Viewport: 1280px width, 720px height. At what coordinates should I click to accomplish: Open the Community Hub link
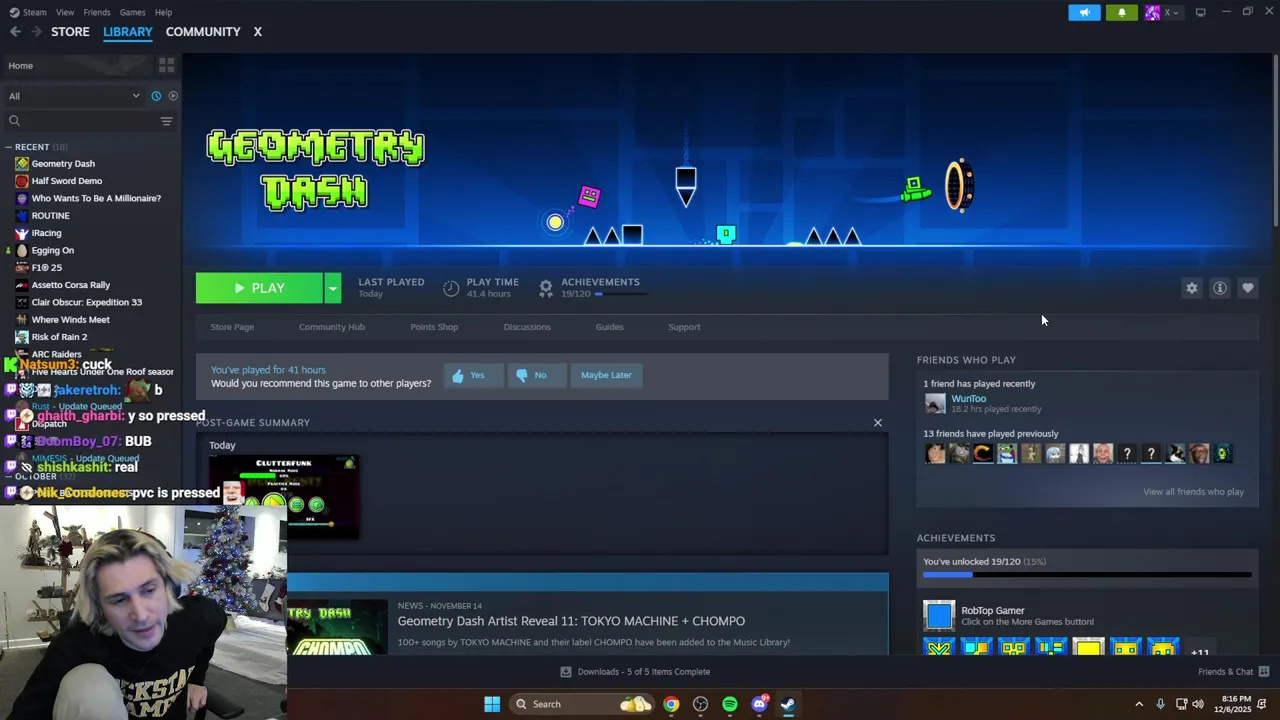tap(332, 327)
